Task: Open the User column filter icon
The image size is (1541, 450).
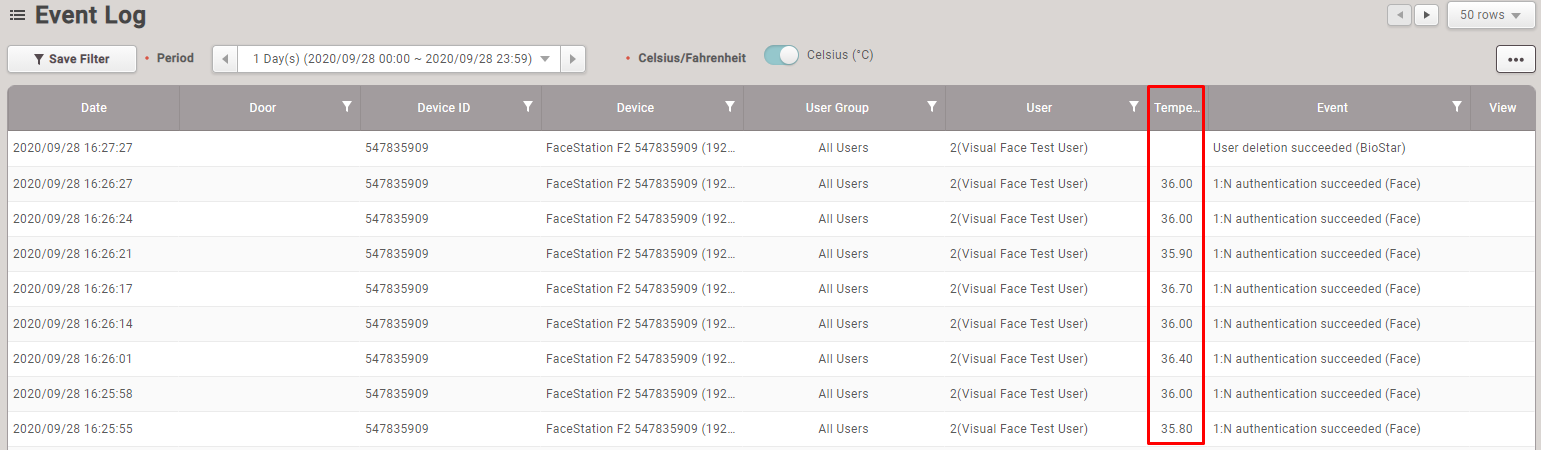Action: coord(1133,107)
